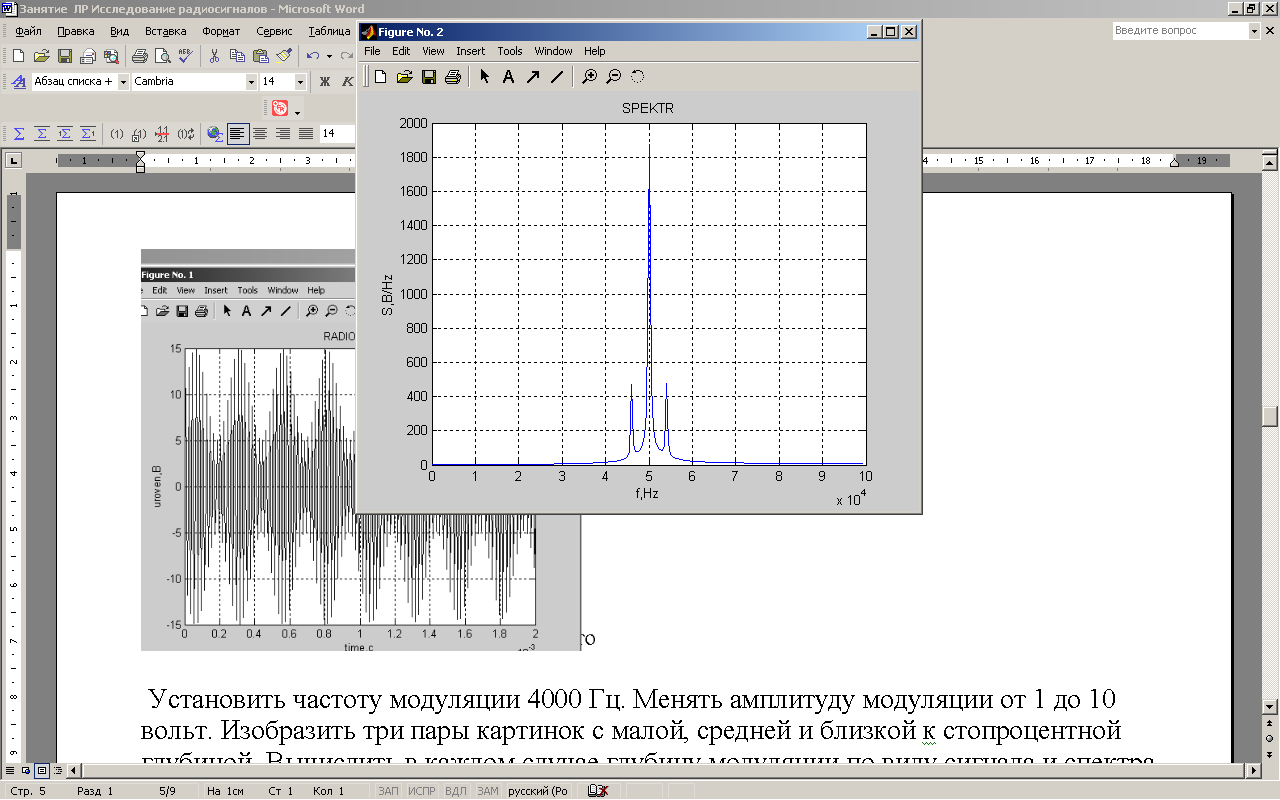Save the Word document
The image size is (1280, 800).
[x=64, y=56]
